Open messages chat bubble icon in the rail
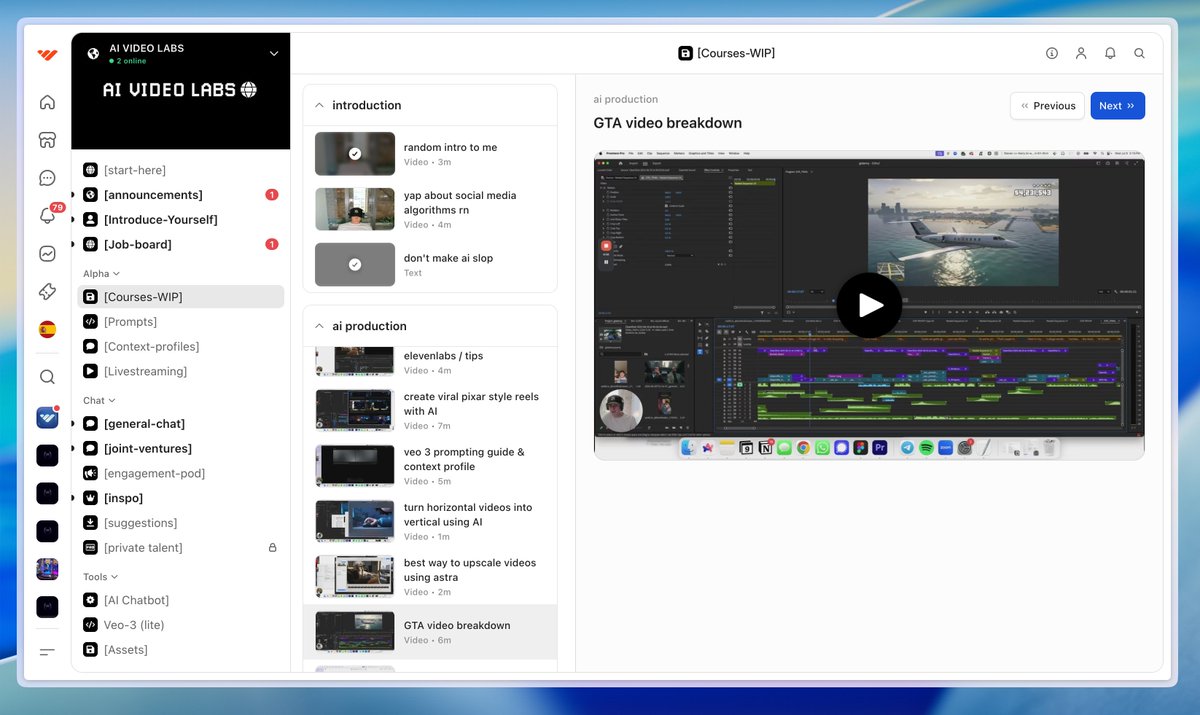The width and height of the screenshot is (1200, 715). coord(47,178)
